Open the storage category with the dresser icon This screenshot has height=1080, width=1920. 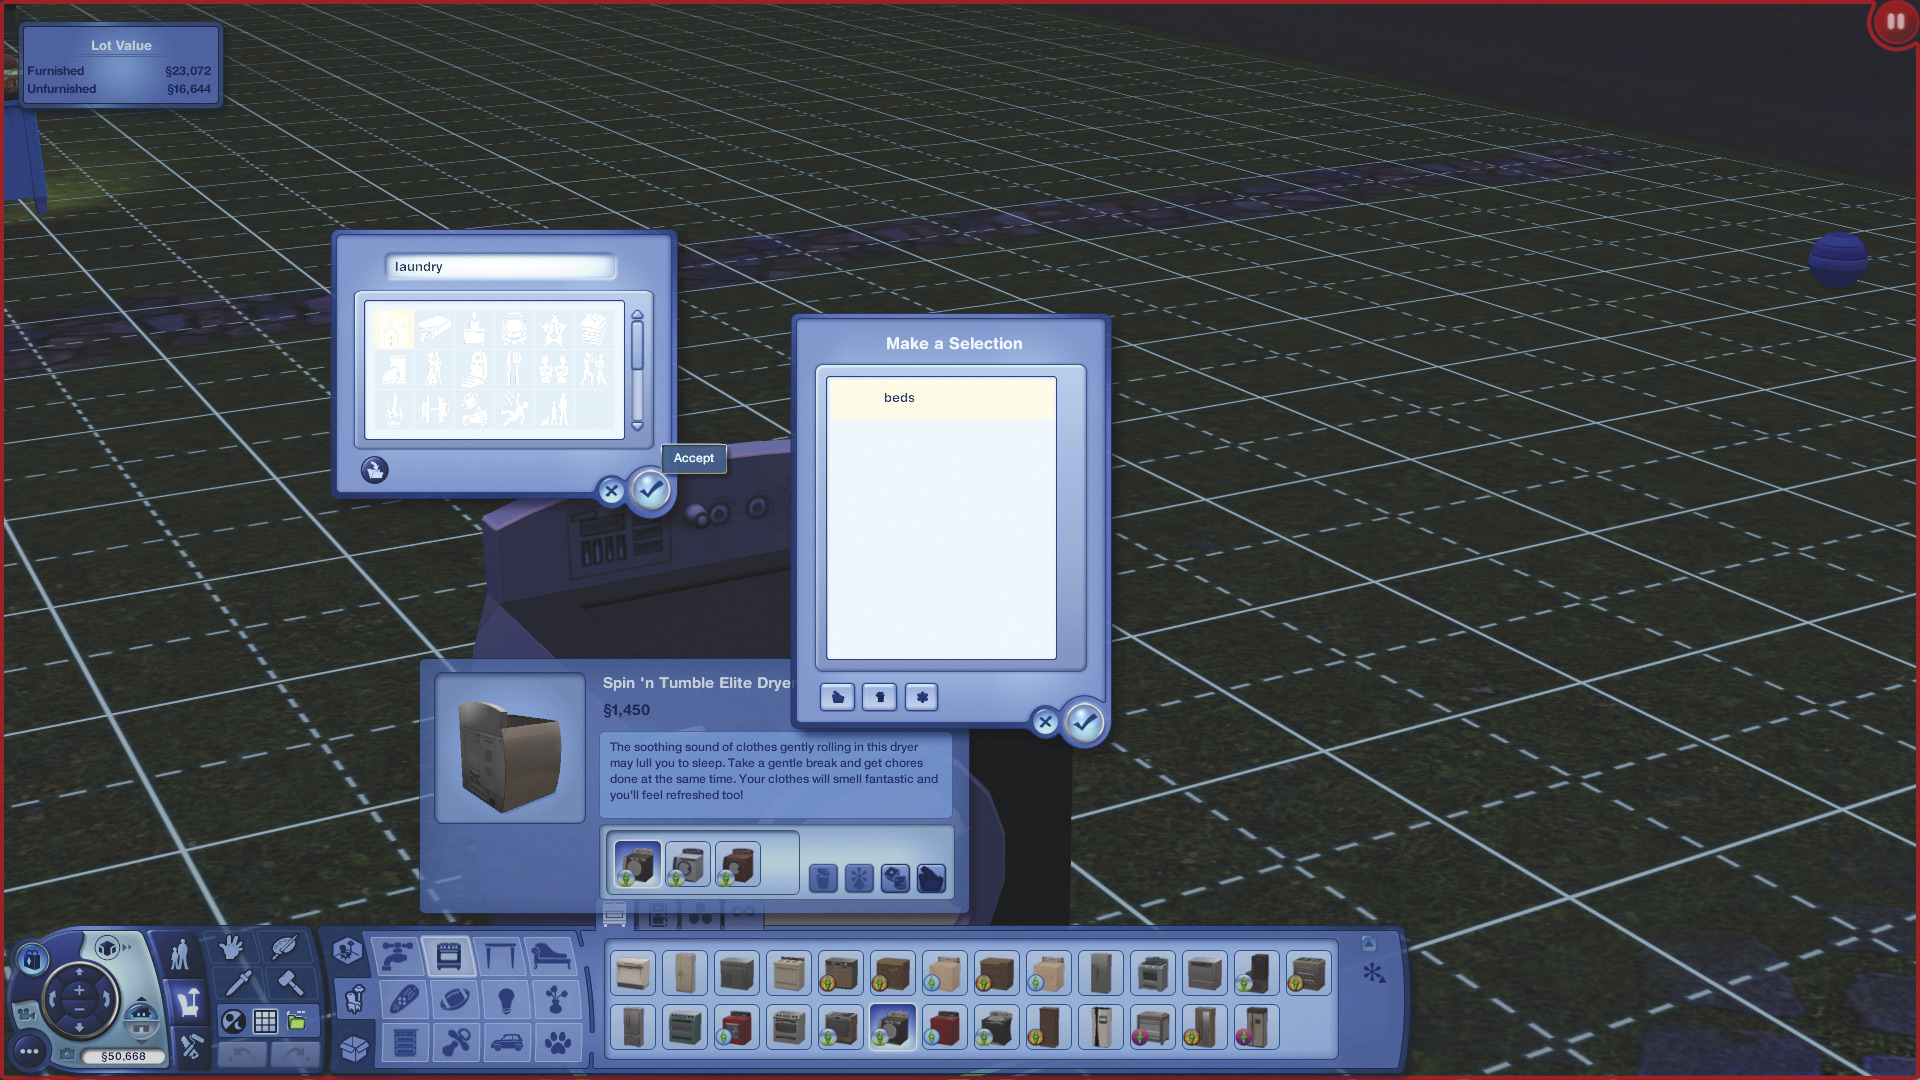click(405, 1043)
